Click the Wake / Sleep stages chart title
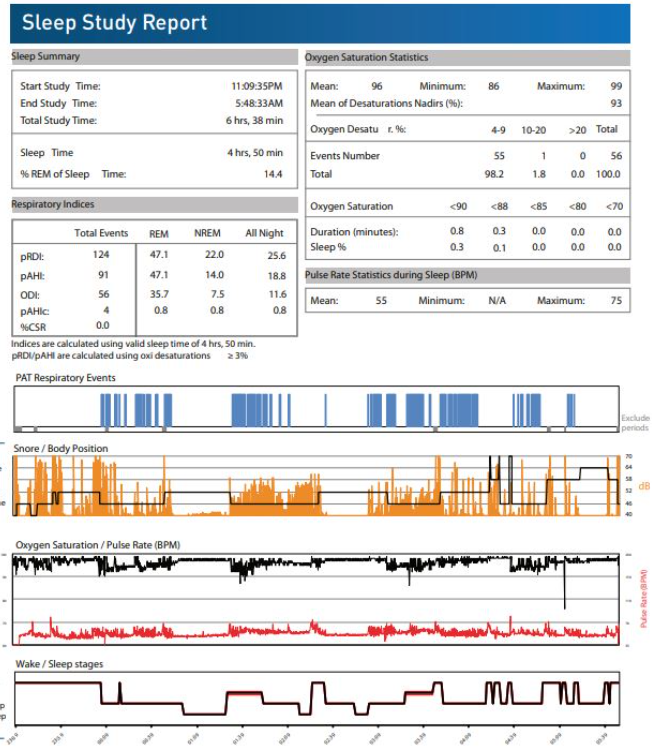The width and height of the screenshot is (652, 750). [x=59, y=663]
